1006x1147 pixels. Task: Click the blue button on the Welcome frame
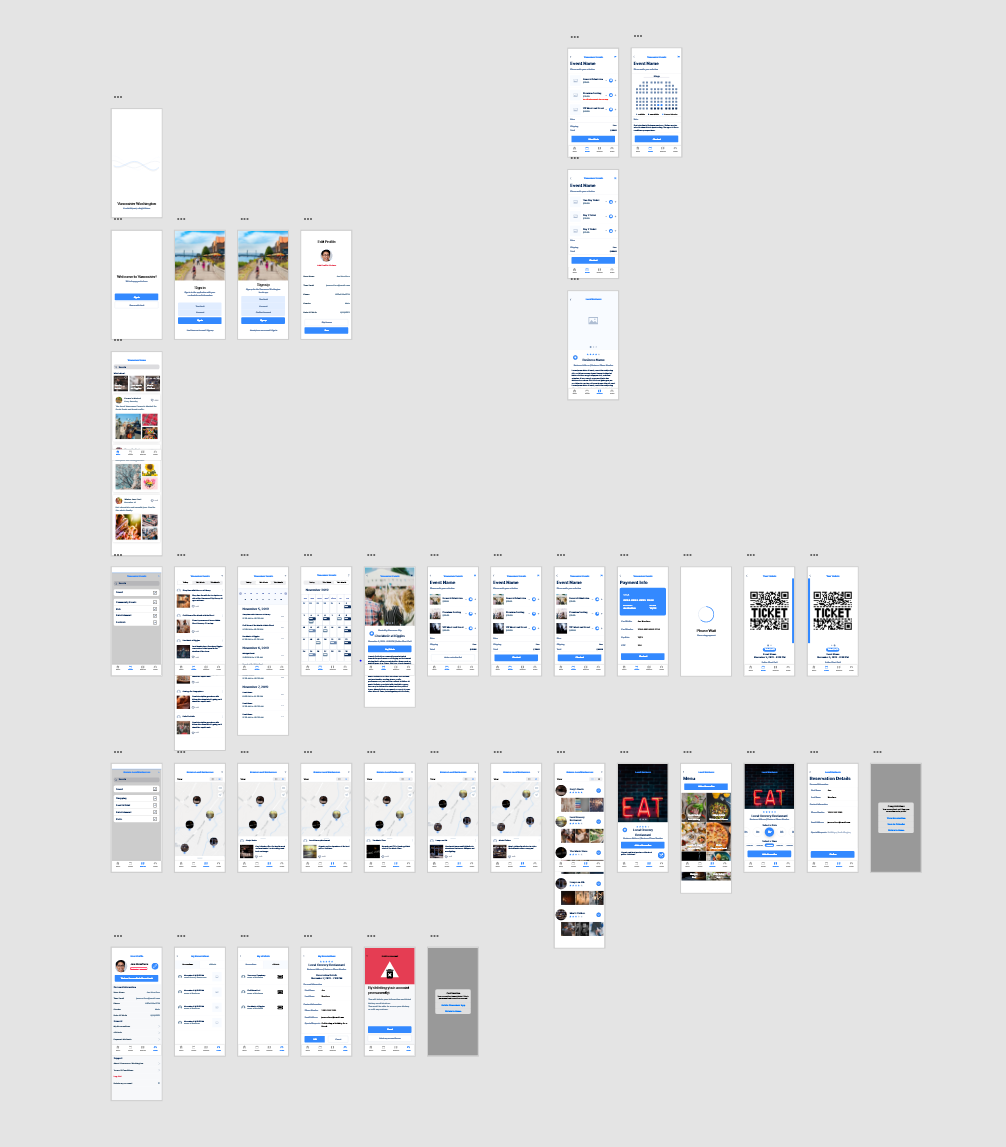click(x=137, y=297)
